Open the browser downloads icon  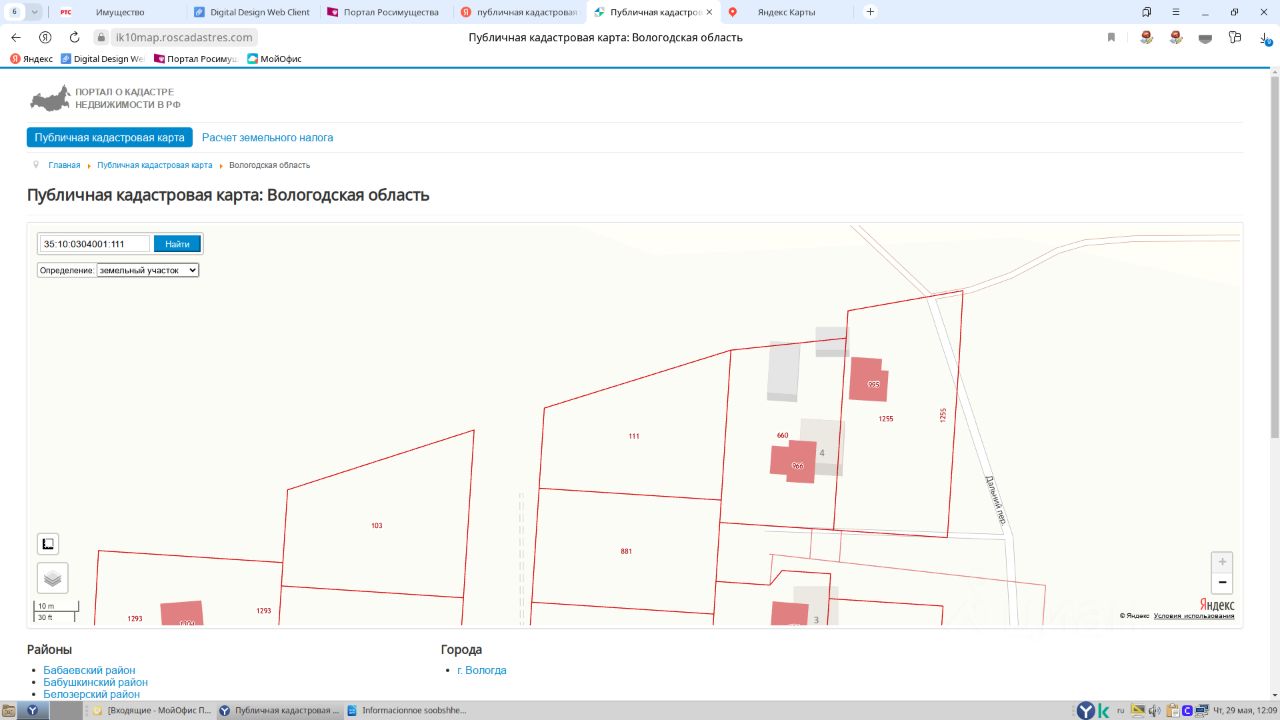coord(1265,37)
